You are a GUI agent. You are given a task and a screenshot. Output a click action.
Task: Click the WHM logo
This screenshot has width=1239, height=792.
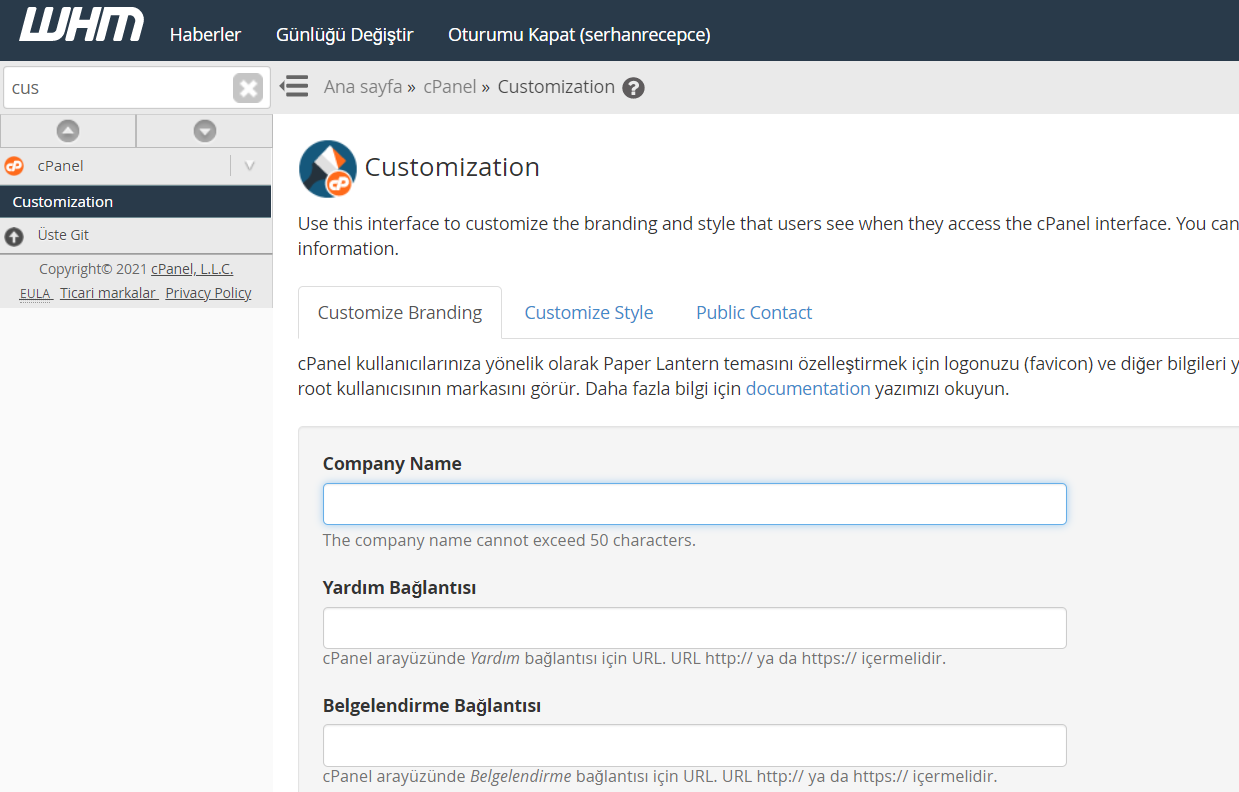pyautogui.click(x=82, y=25)
